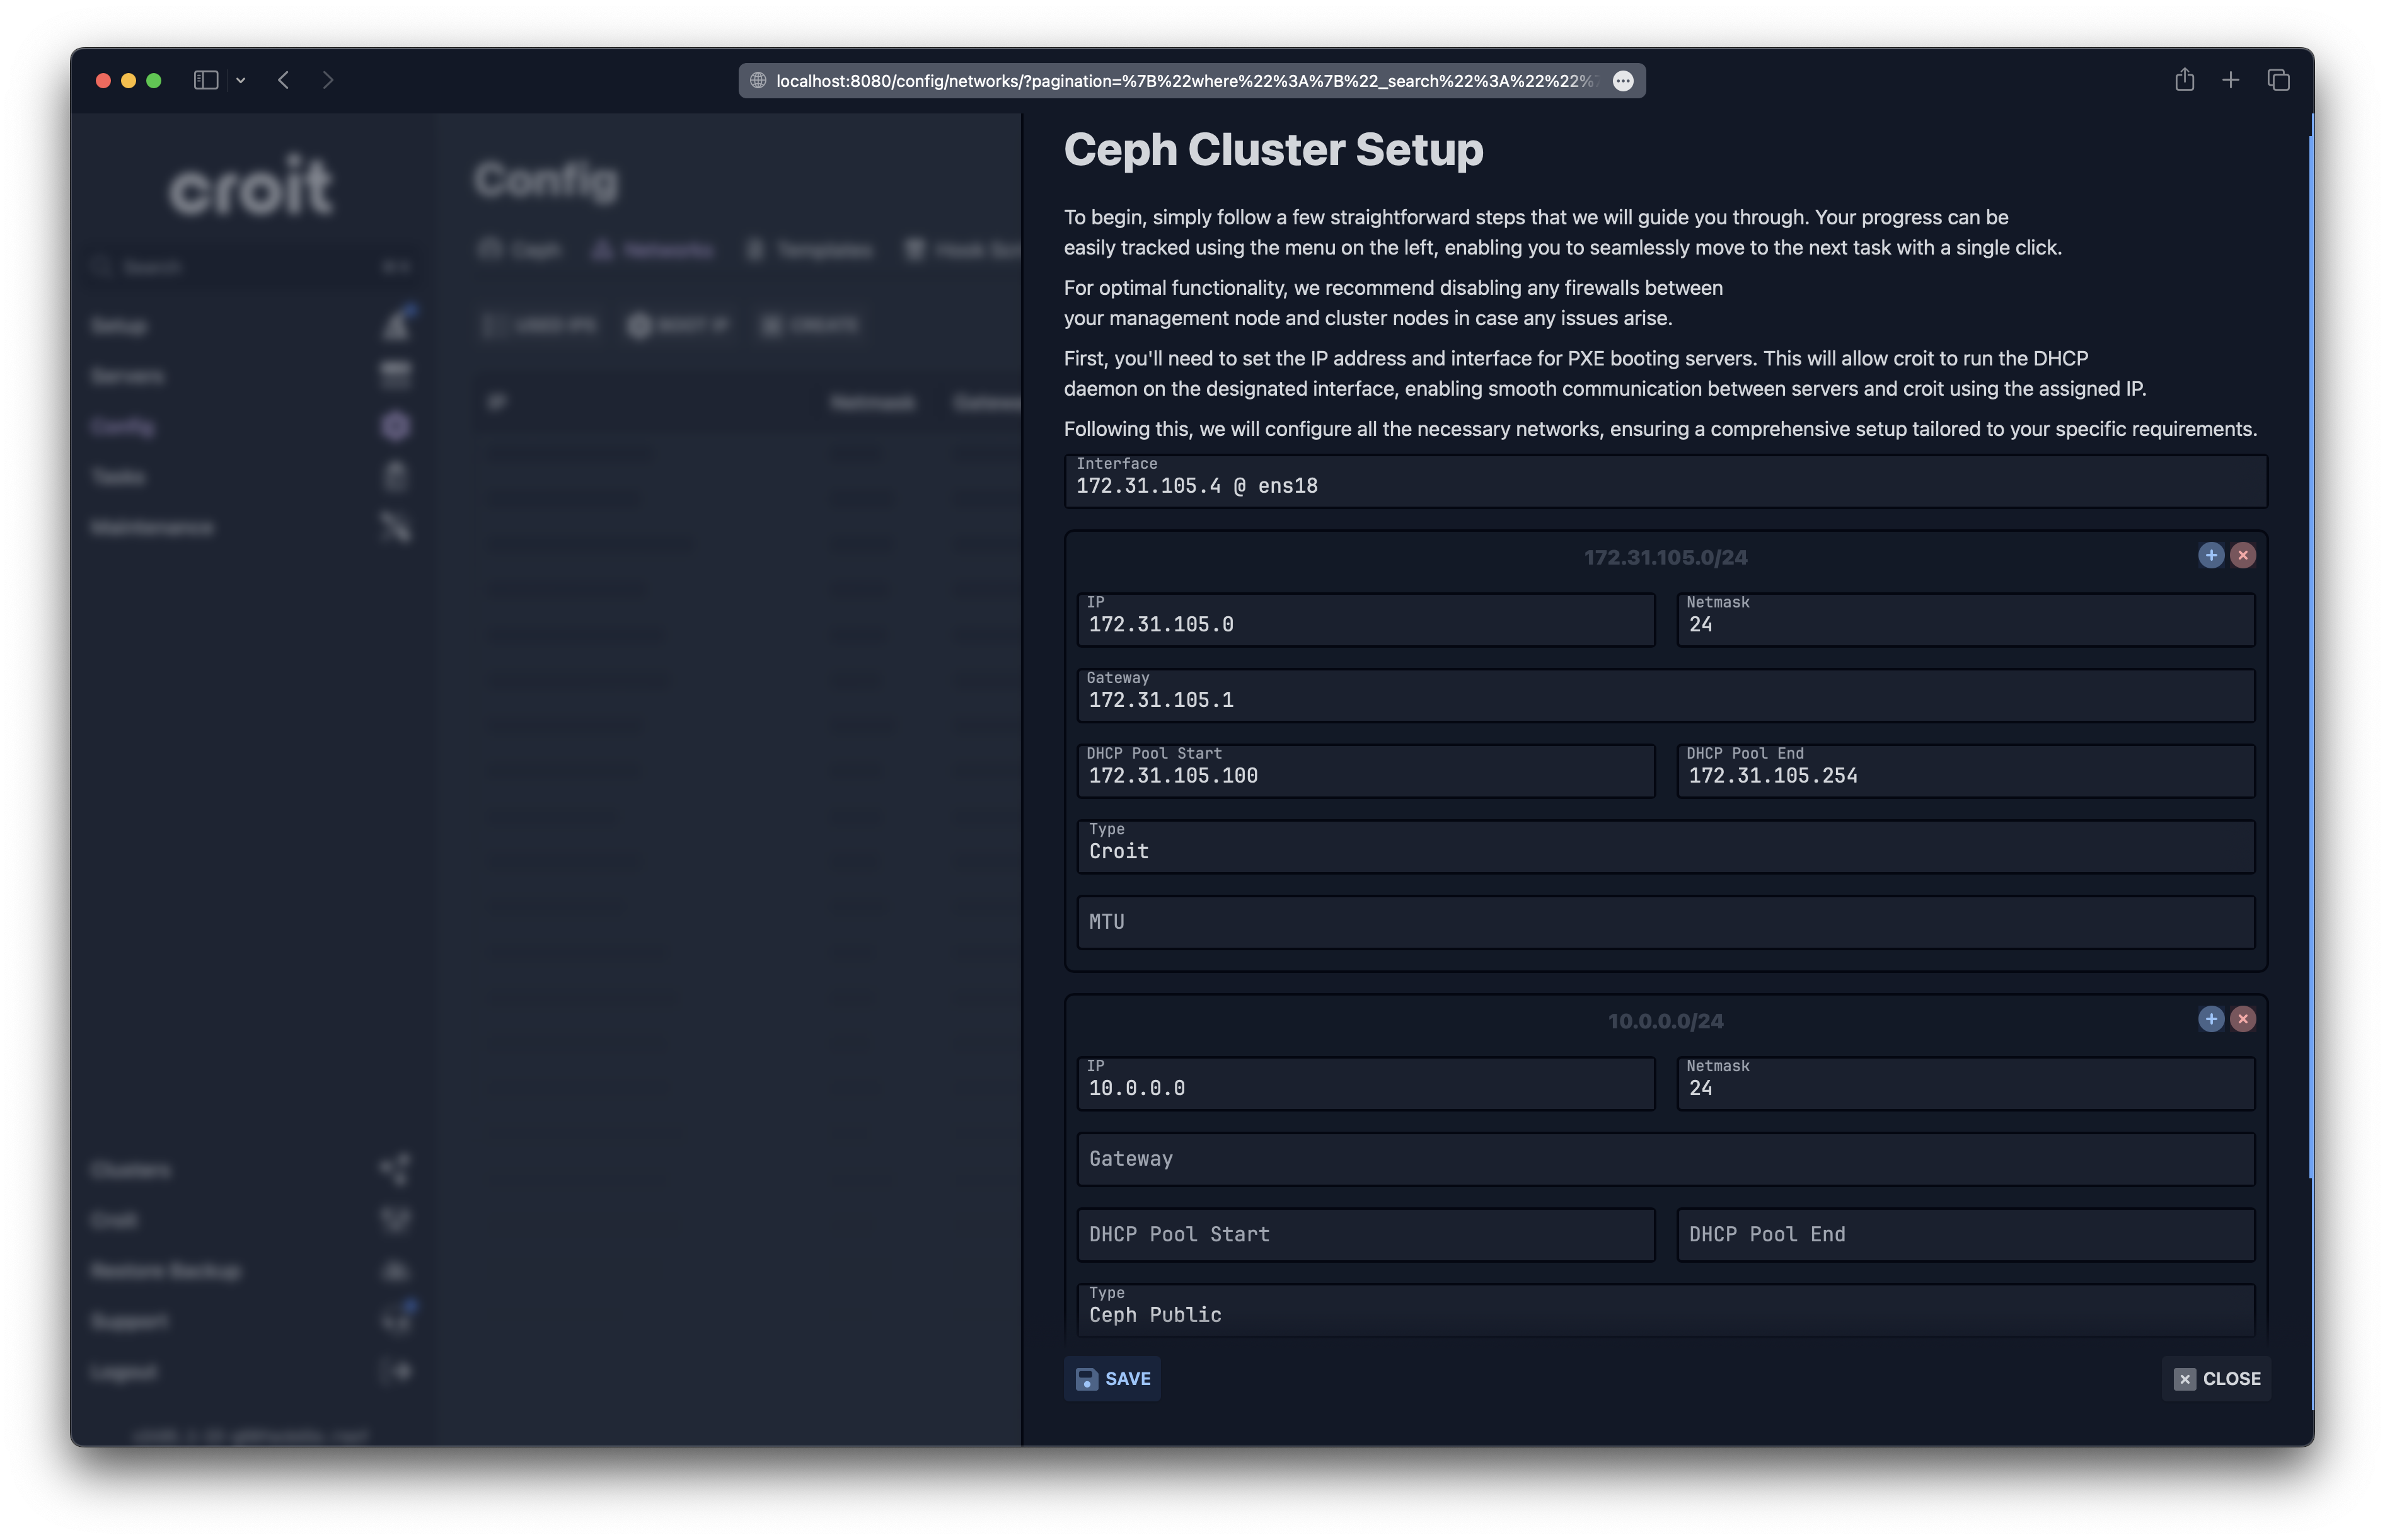Click the DHCP Pool Start field showing 172.31.105.100
This screenshot has width=2385, height=1540.
point(1365,771)
